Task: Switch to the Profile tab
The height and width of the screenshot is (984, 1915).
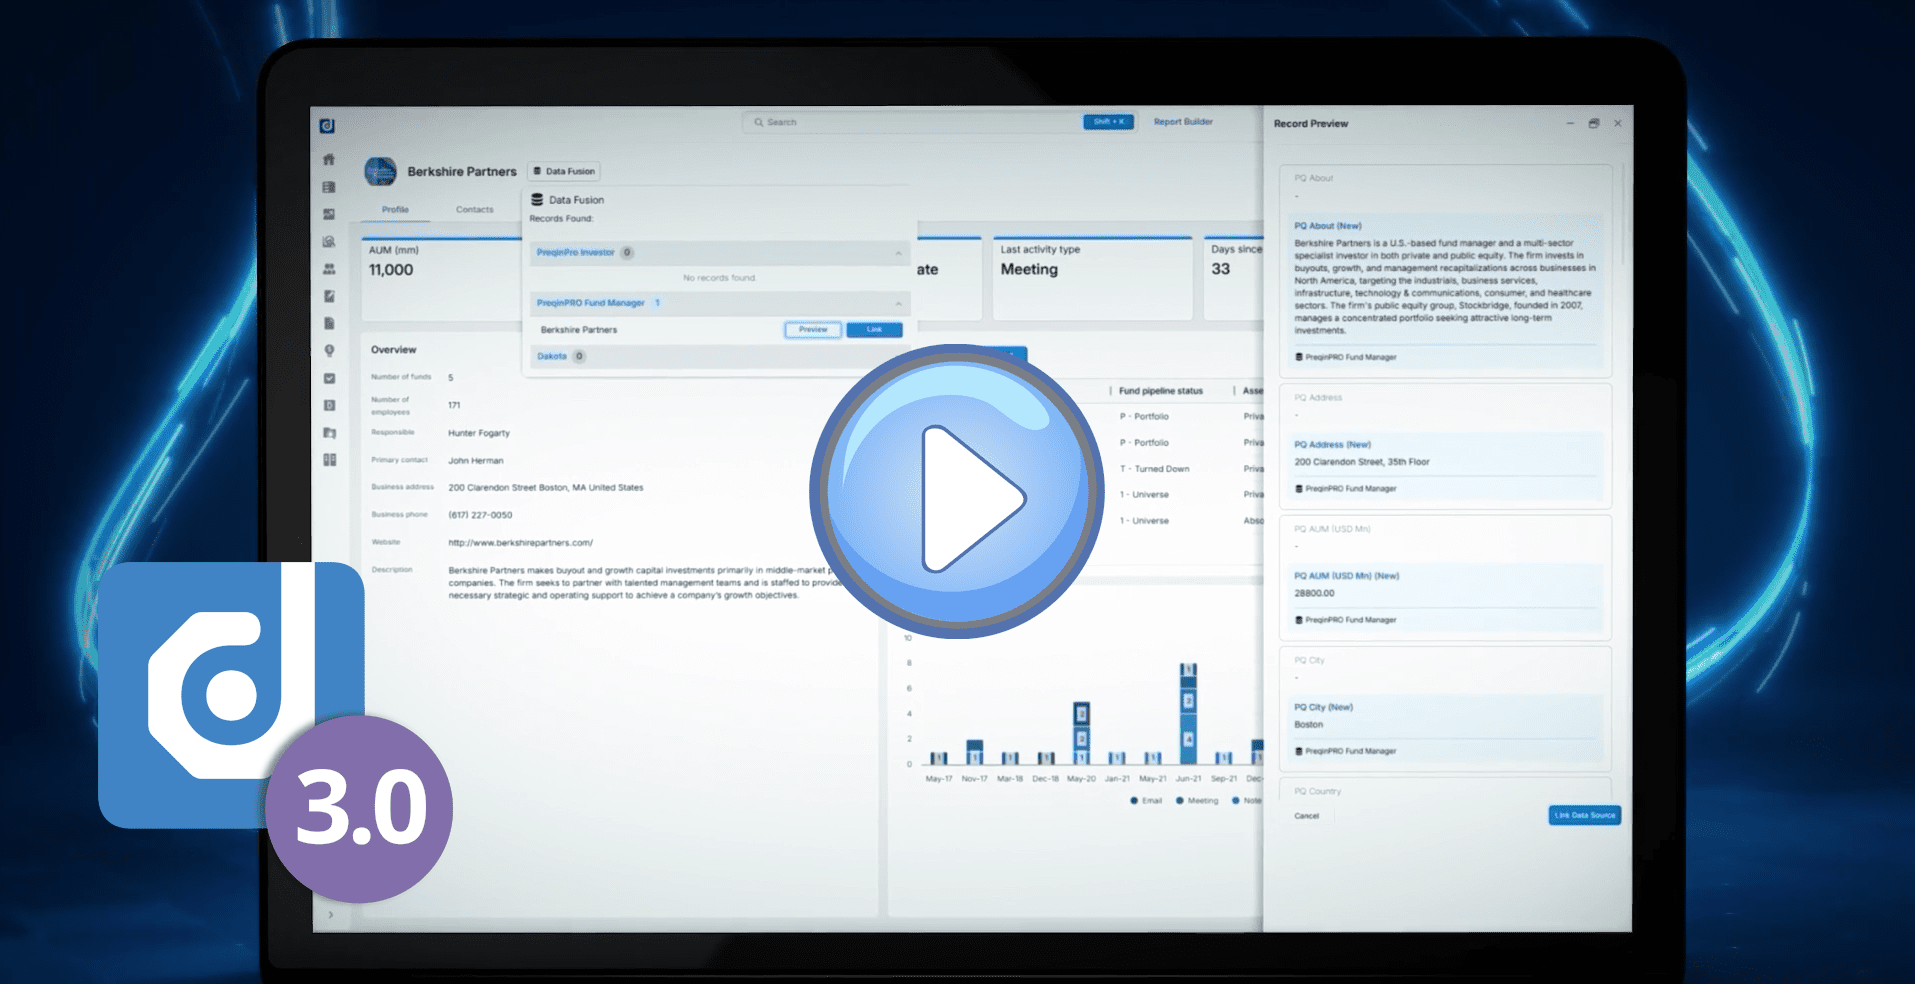Action: coord(395,210)
